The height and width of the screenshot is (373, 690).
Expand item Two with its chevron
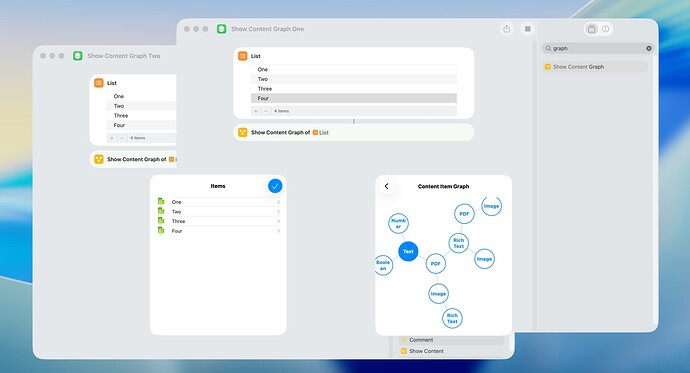pyautogui.click(x=279, y=212)
